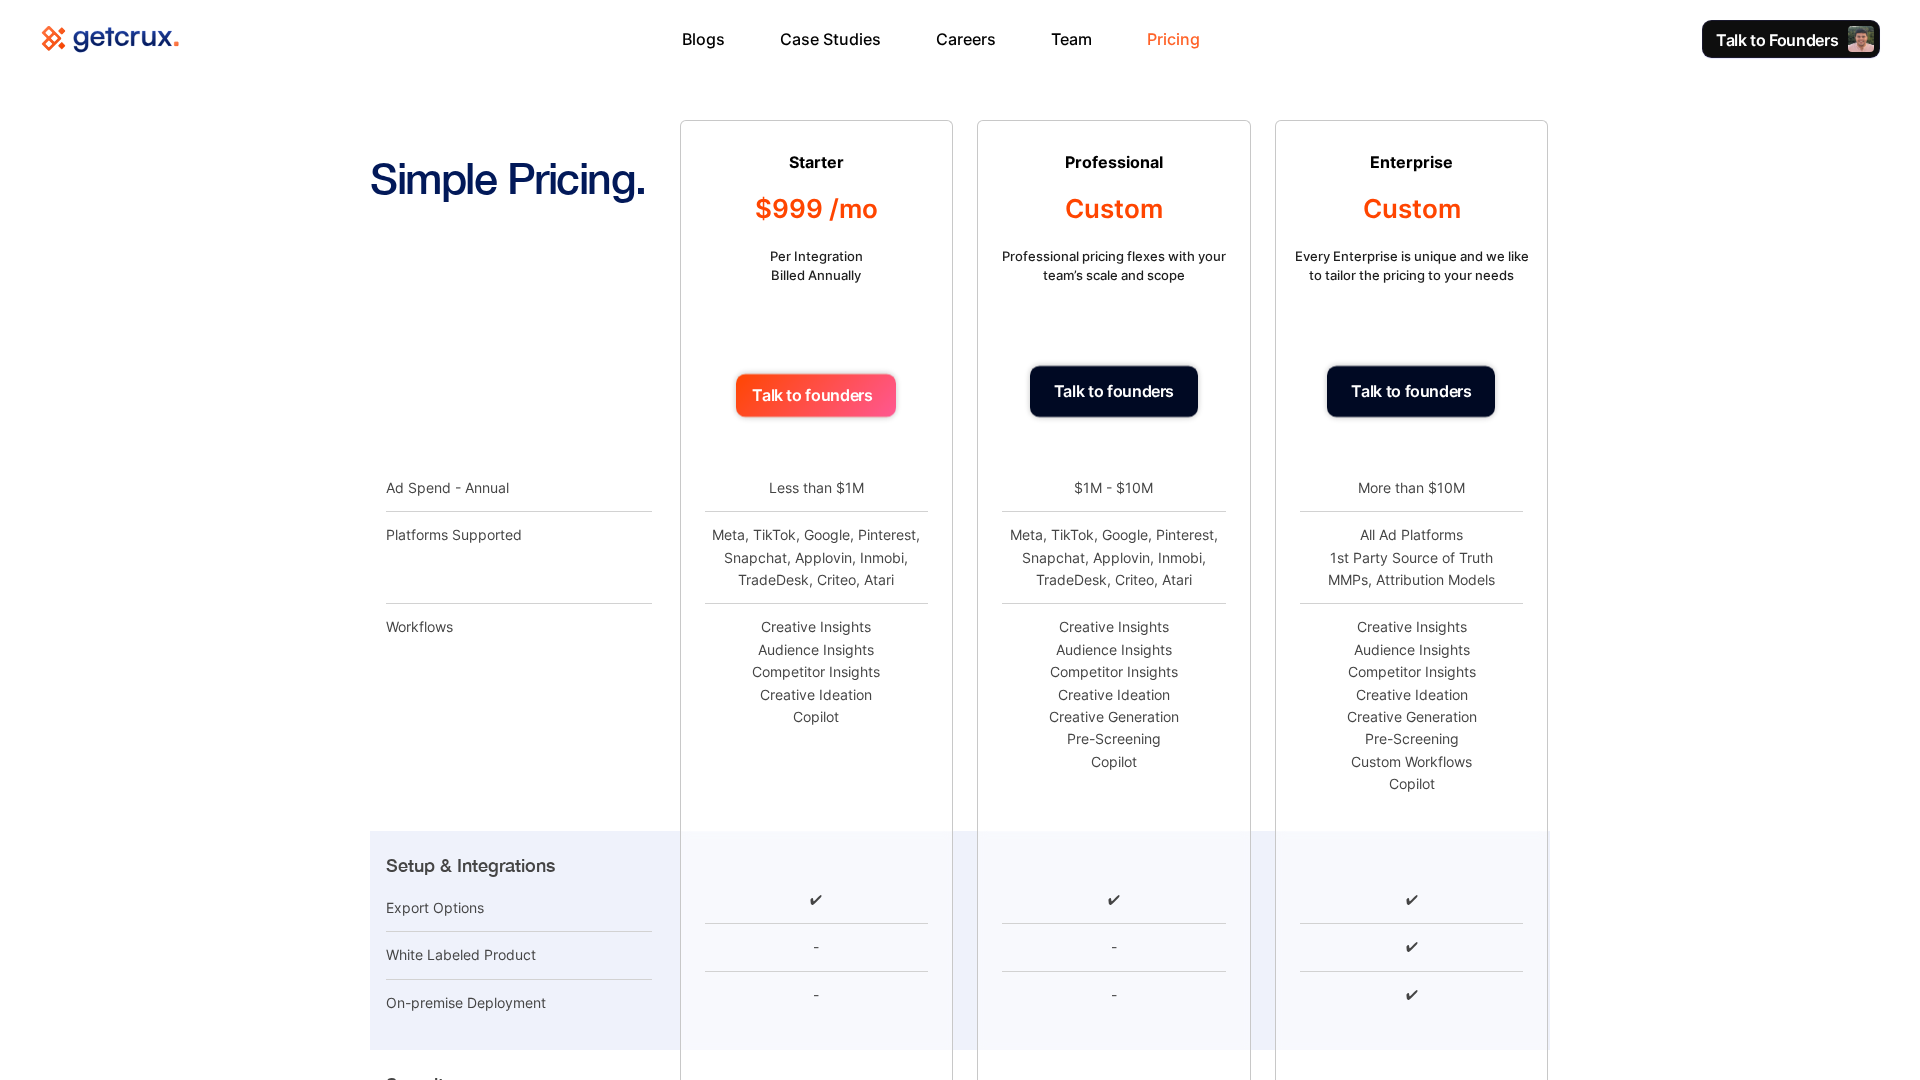Click Professional plan Talk to founders button
Image resolution: width=1920 pixels, height=1080 pixels.
tap(1114, 392)
